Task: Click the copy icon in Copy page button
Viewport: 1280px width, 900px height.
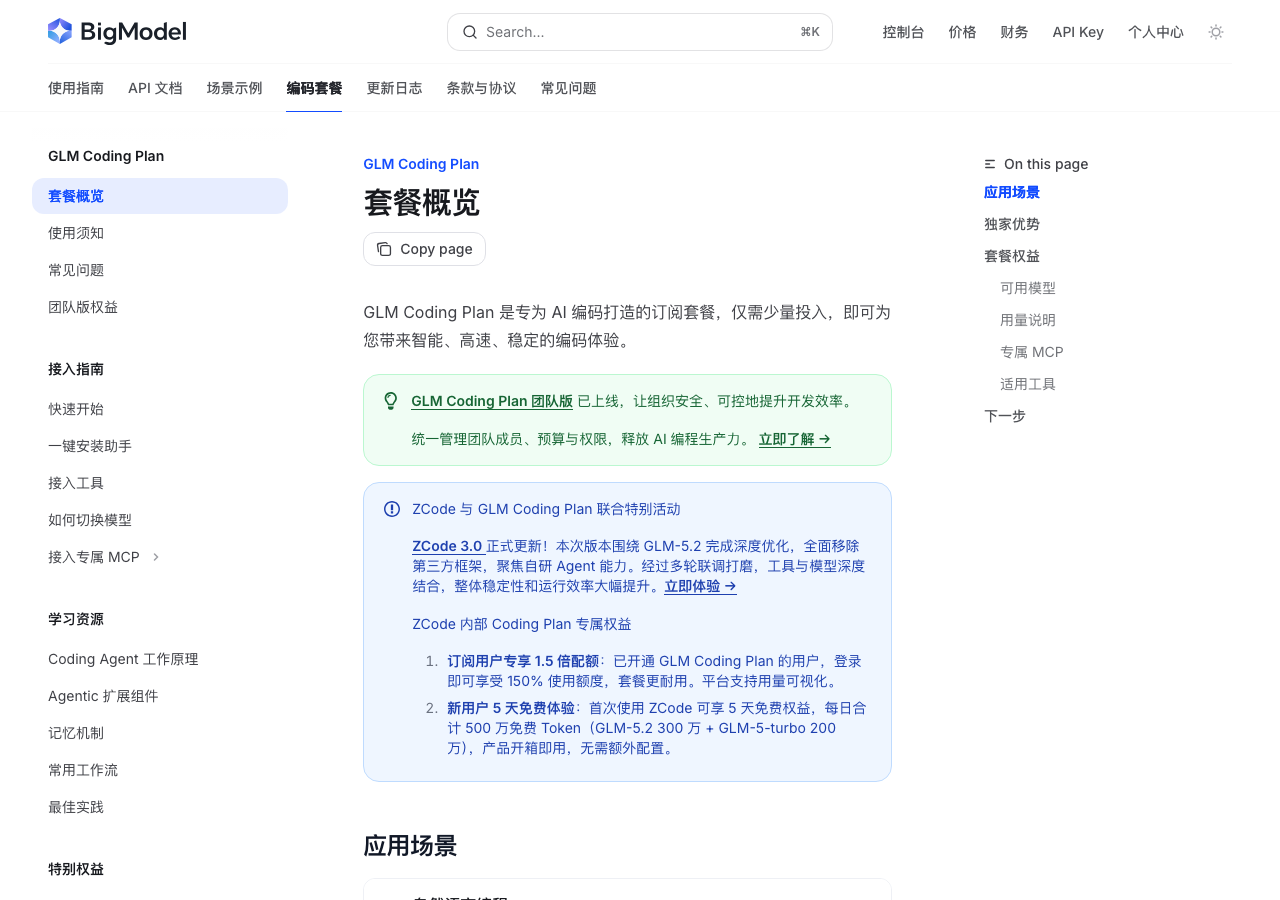Action: click(384, 249)
